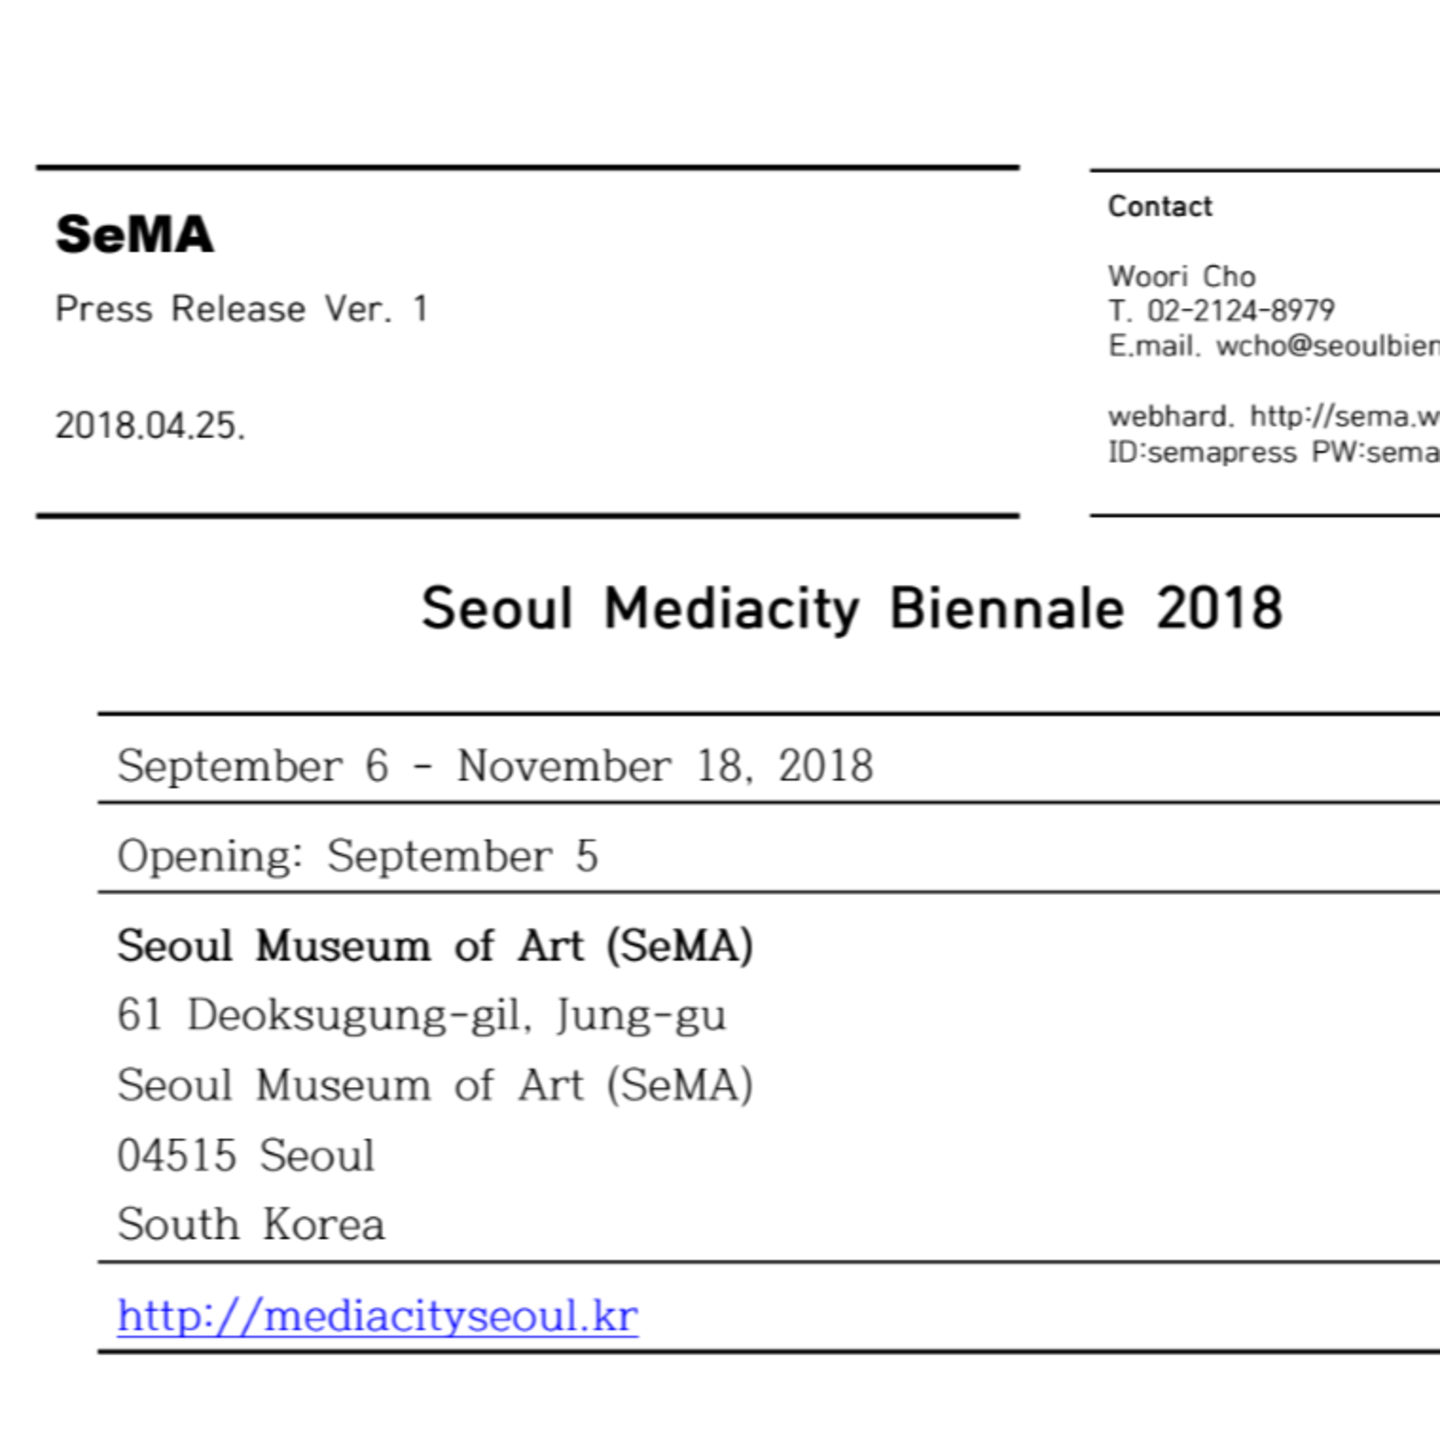Click the PW:sema password text

coord(1375,452)
